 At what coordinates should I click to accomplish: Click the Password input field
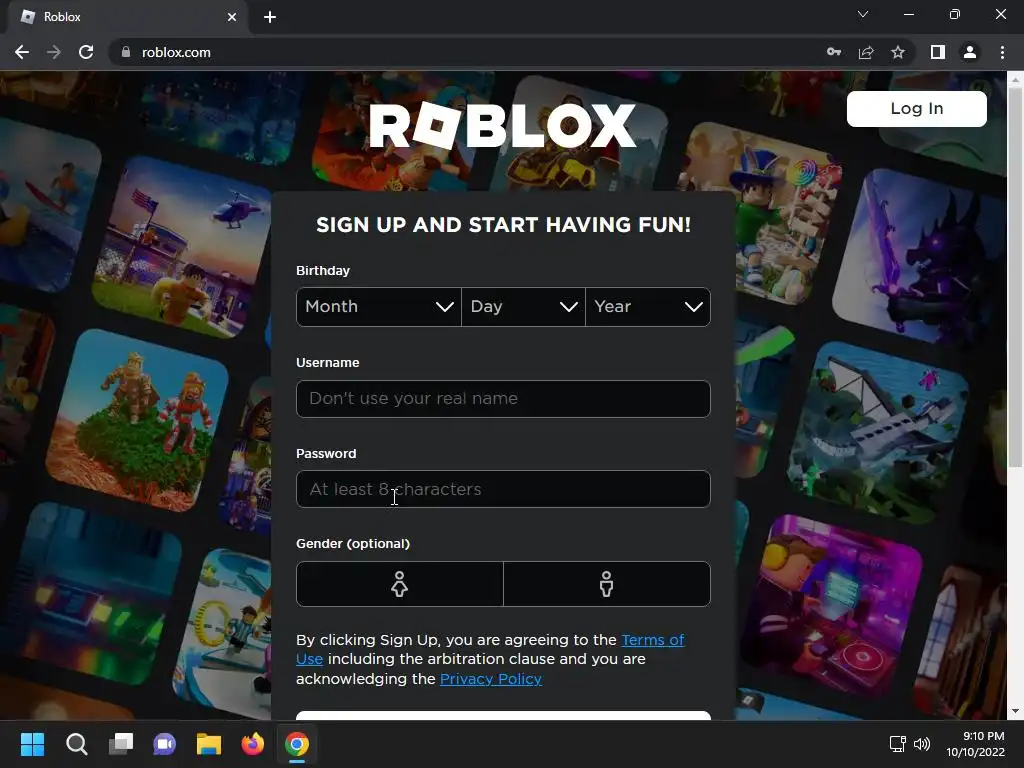point(503,489)
